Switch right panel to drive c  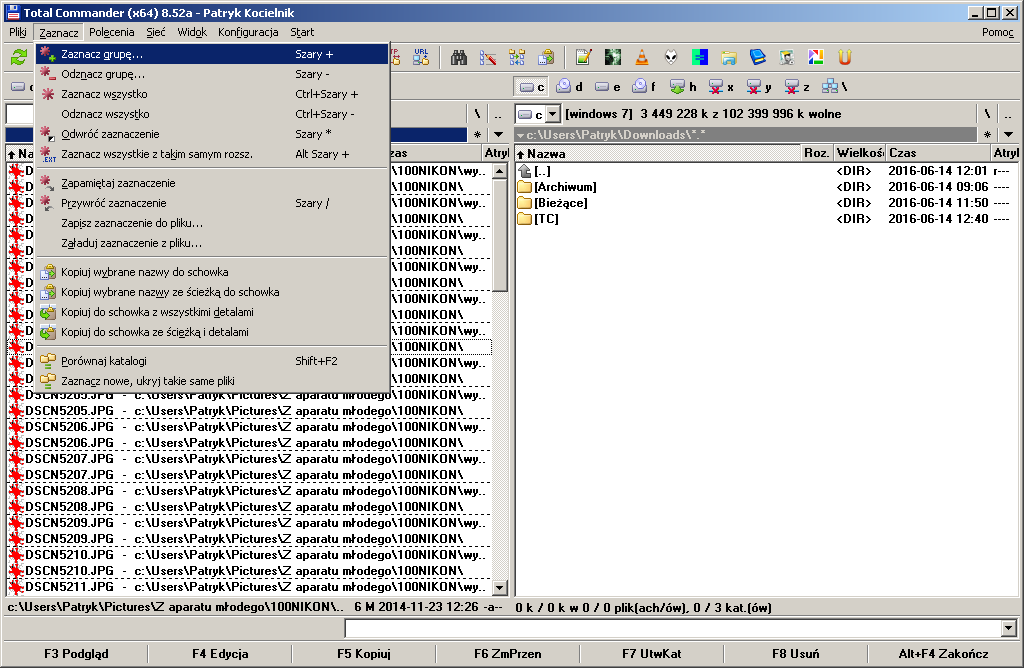pyautogui.click(x=532, y=87)
